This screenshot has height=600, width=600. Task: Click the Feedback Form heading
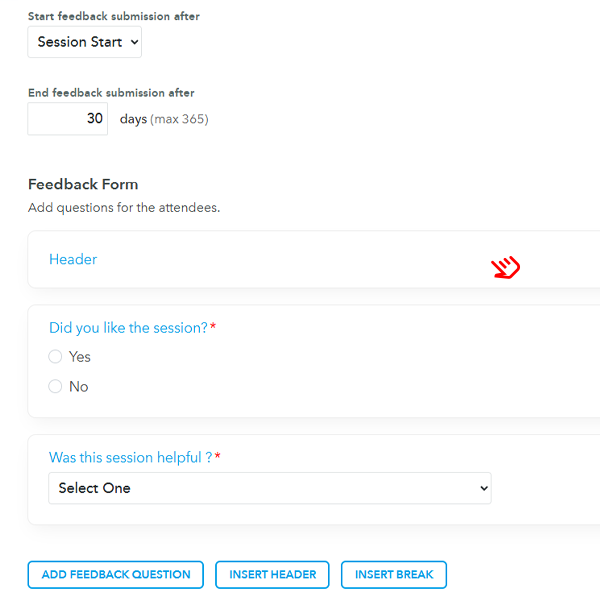83,184
